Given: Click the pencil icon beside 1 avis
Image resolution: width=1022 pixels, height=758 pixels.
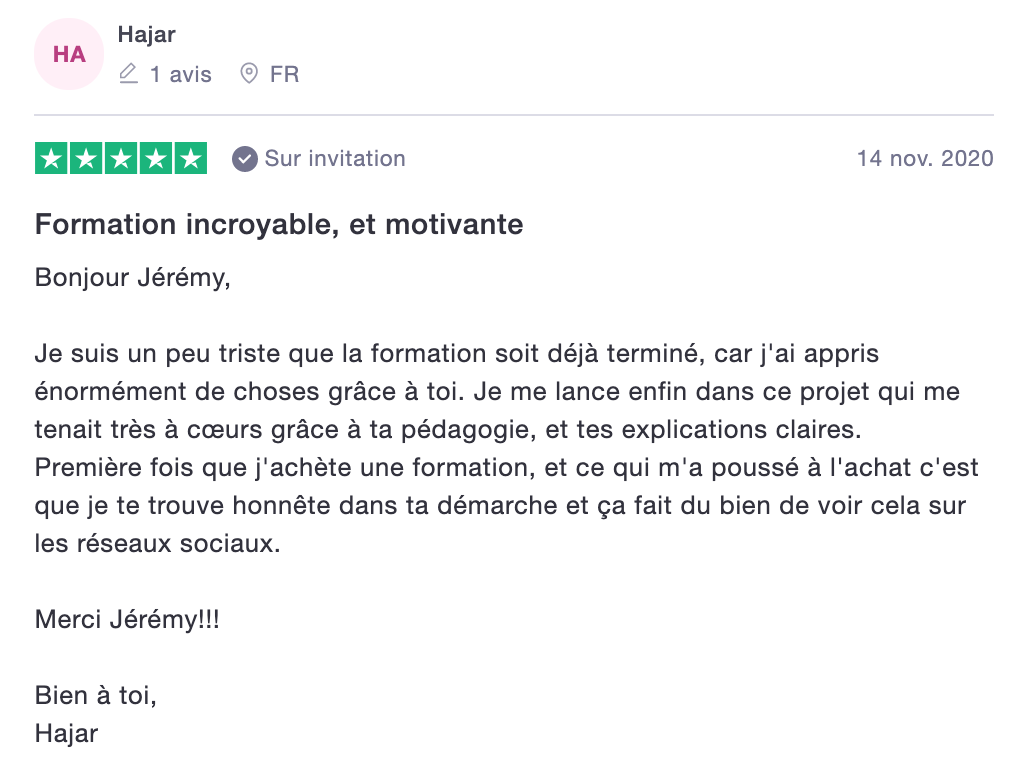Looking at the screenshot, I should coord(128,74).
